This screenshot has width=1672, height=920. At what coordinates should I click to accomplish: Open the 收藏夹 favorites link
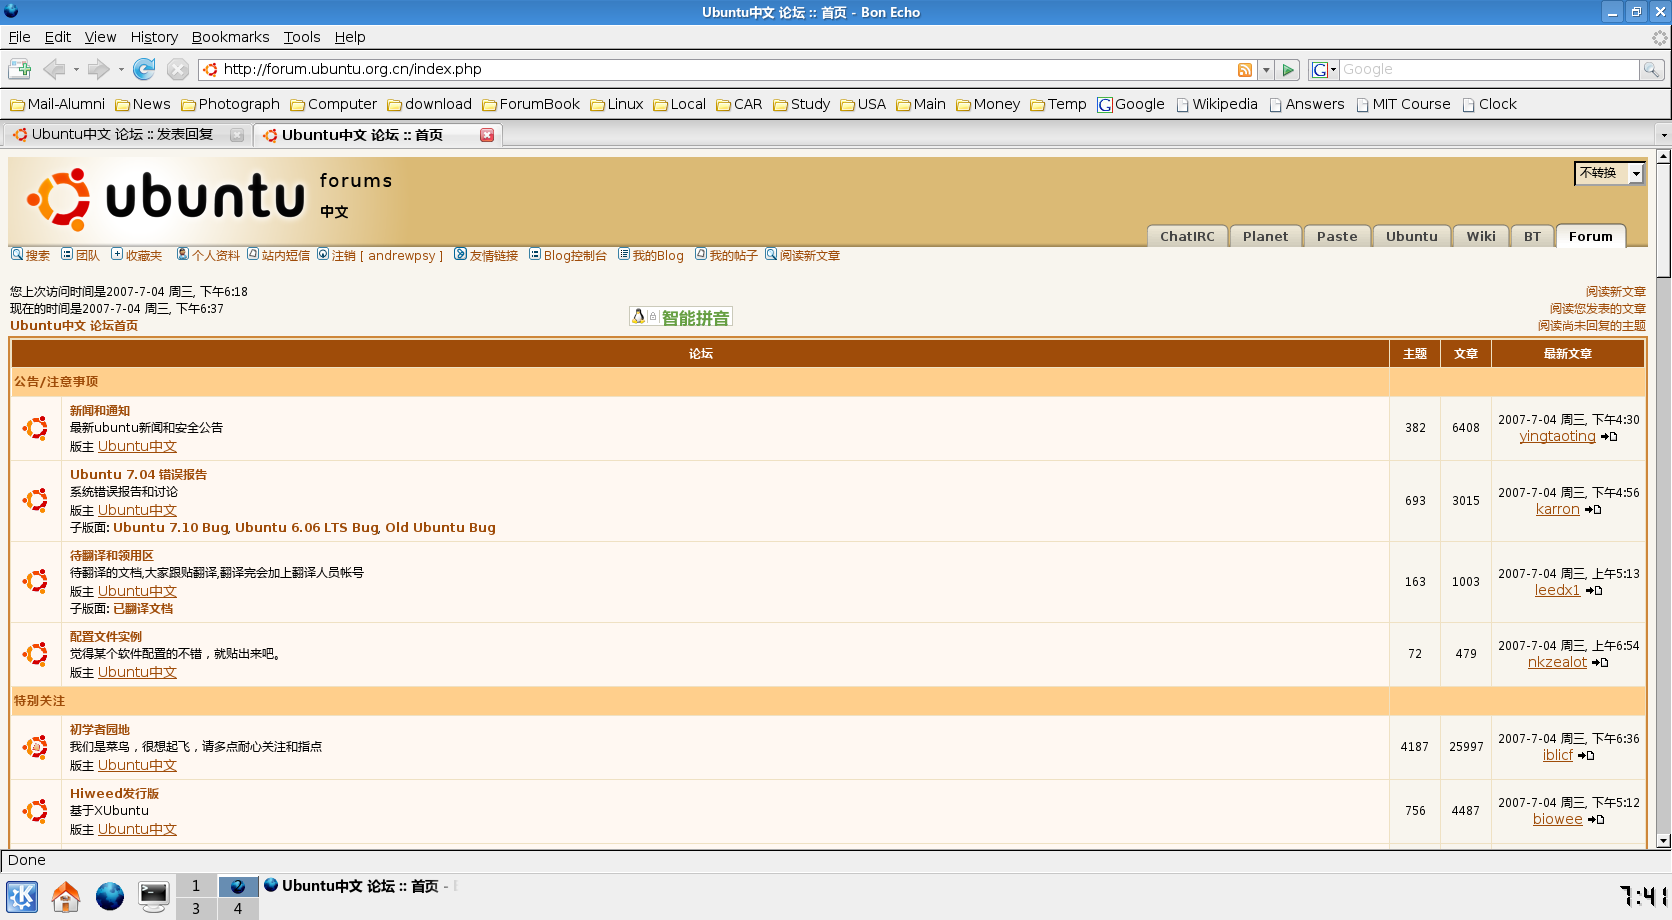tap(136, 255)
